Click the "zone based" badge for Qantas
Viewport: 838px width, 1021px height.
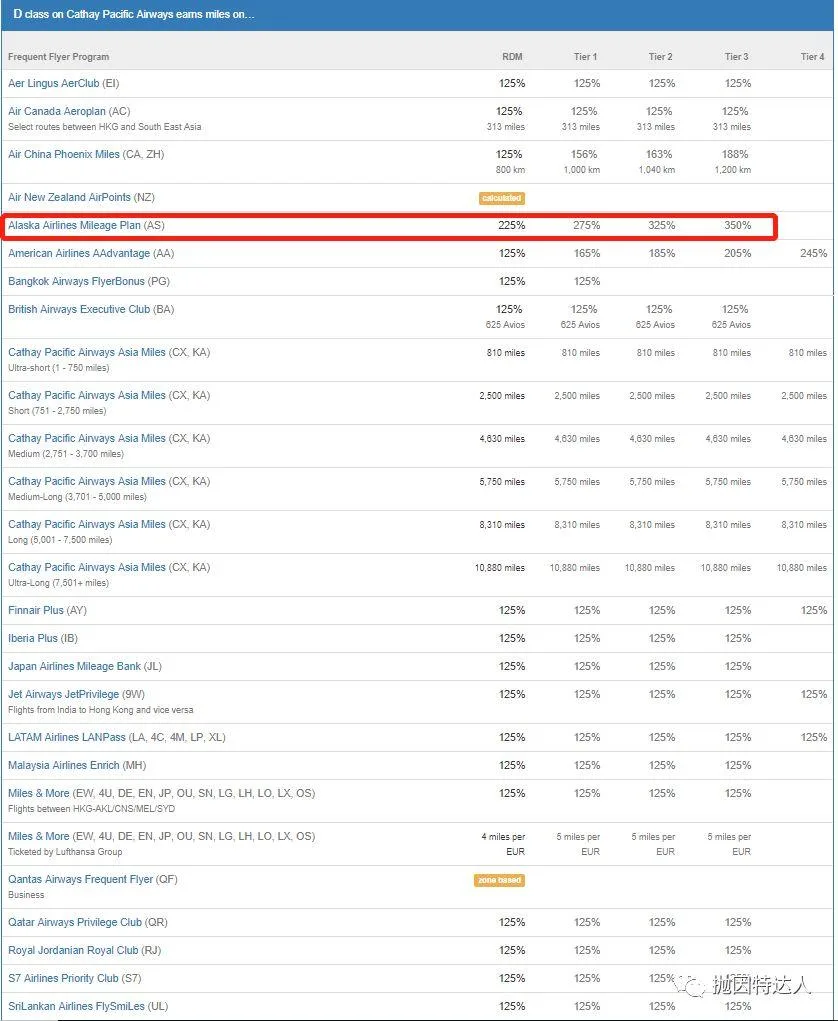coord(499,880)
